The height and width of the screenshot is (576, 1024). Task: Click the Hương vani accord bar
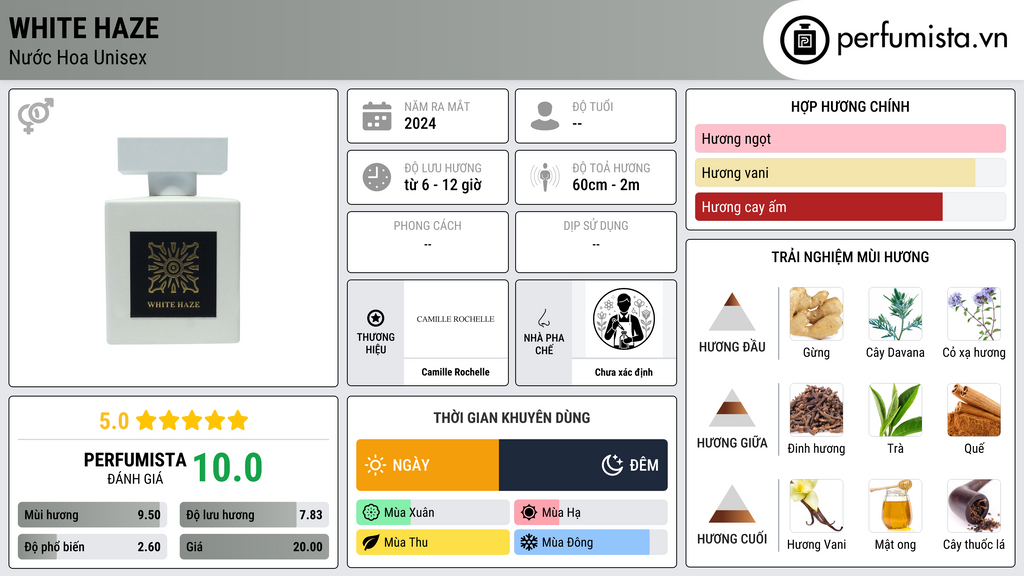tap(850, 173)
